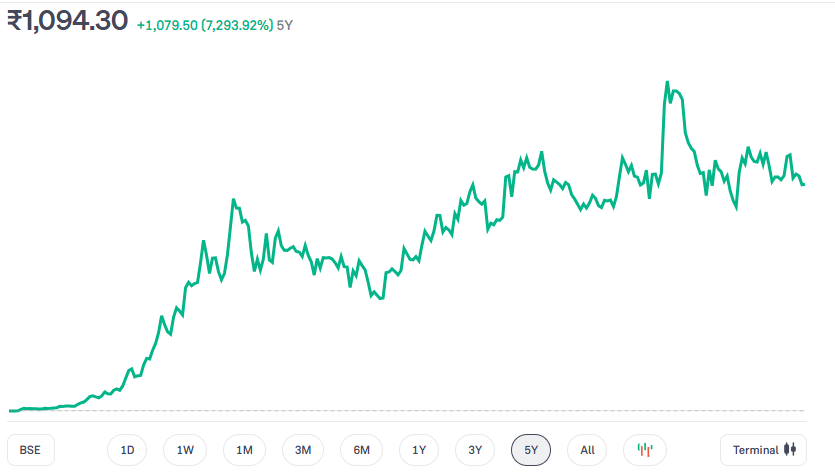Open the BSE exchange selector
Image resolution: width=835 pixels, height=476 pixels.
(30, 450)
